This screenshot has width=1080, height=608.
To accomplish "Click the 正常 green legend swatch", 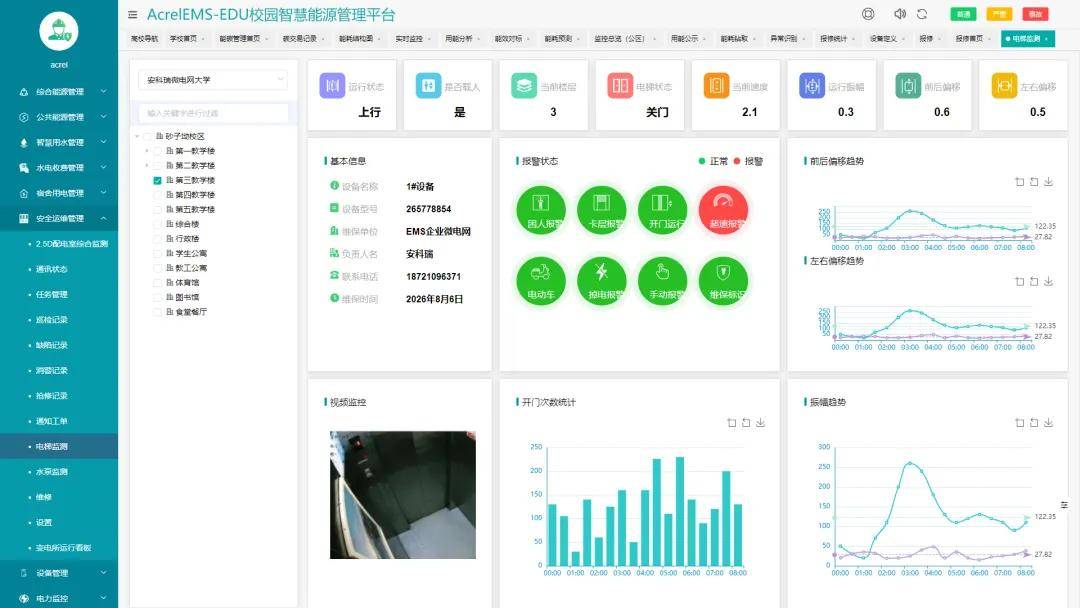I will 702,161.
